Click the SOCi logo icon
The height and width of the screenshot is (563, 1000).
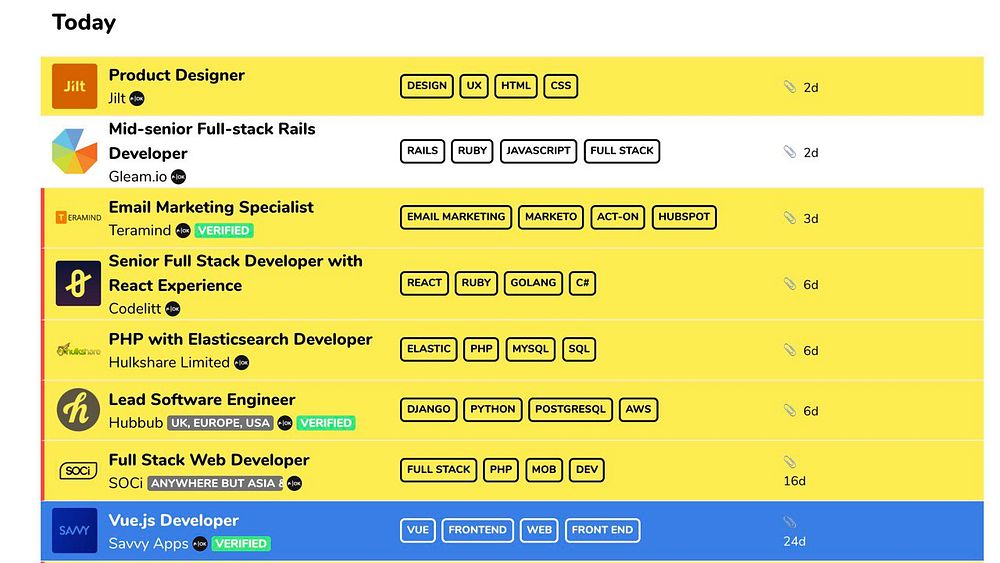tap(77, 470)
